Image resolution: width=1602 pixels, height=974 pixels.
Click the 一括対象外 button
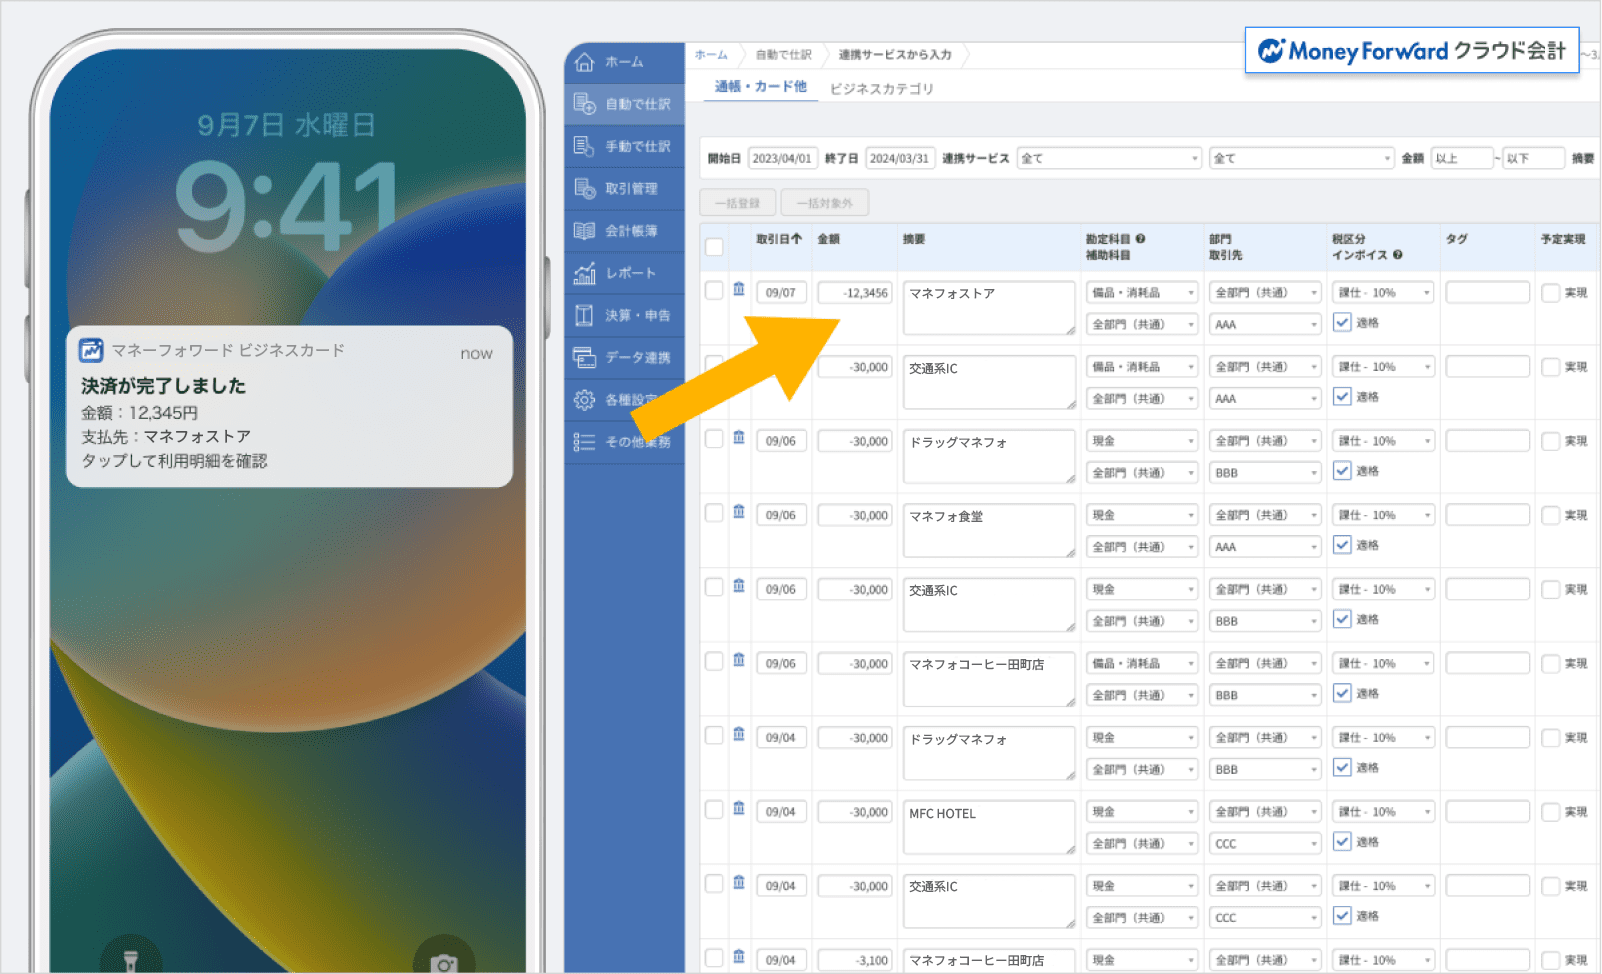(824, 203)
